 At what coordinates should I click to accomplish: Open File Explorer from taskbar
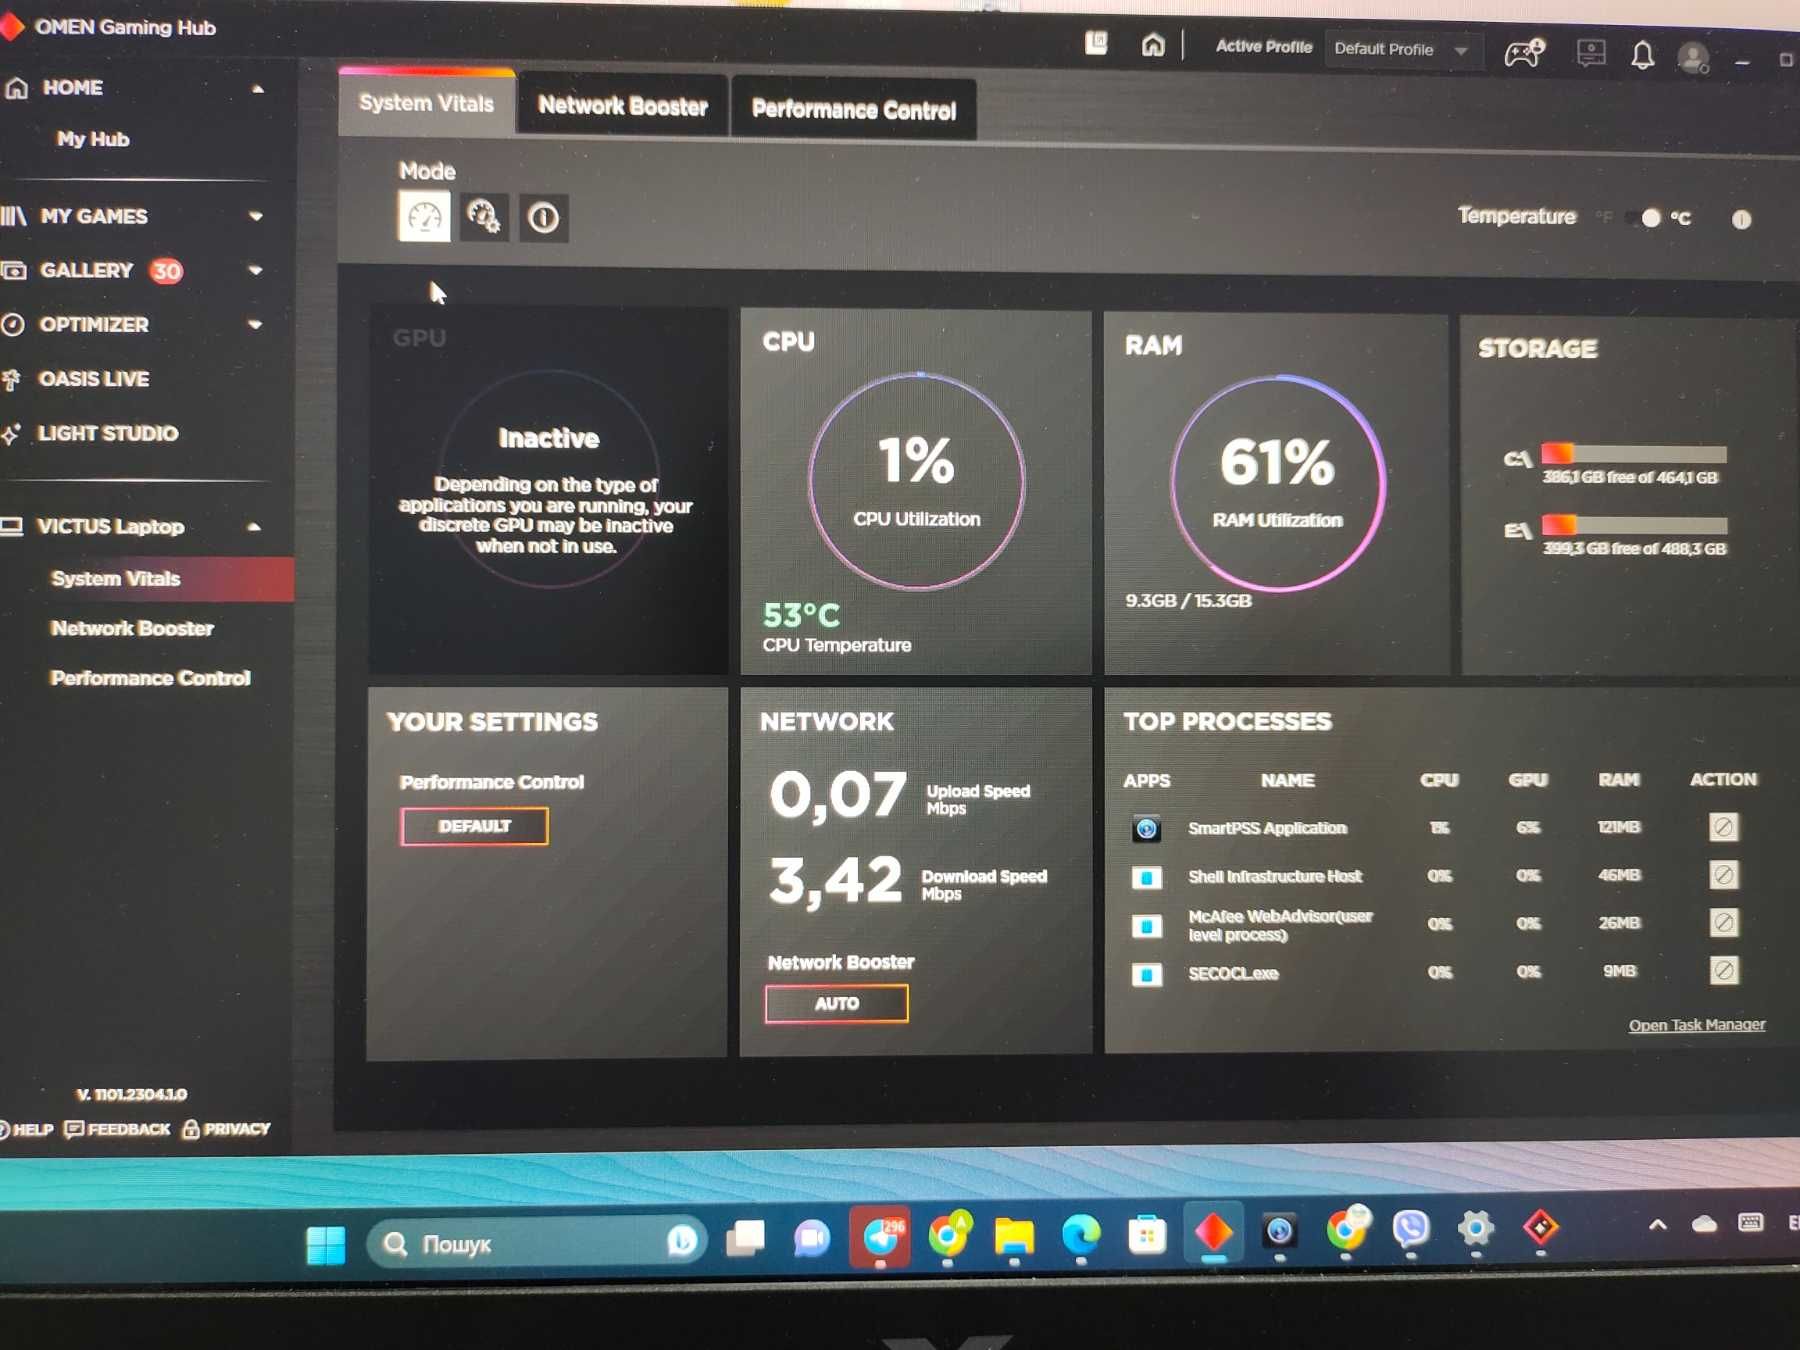[x=1014, y=1236]
